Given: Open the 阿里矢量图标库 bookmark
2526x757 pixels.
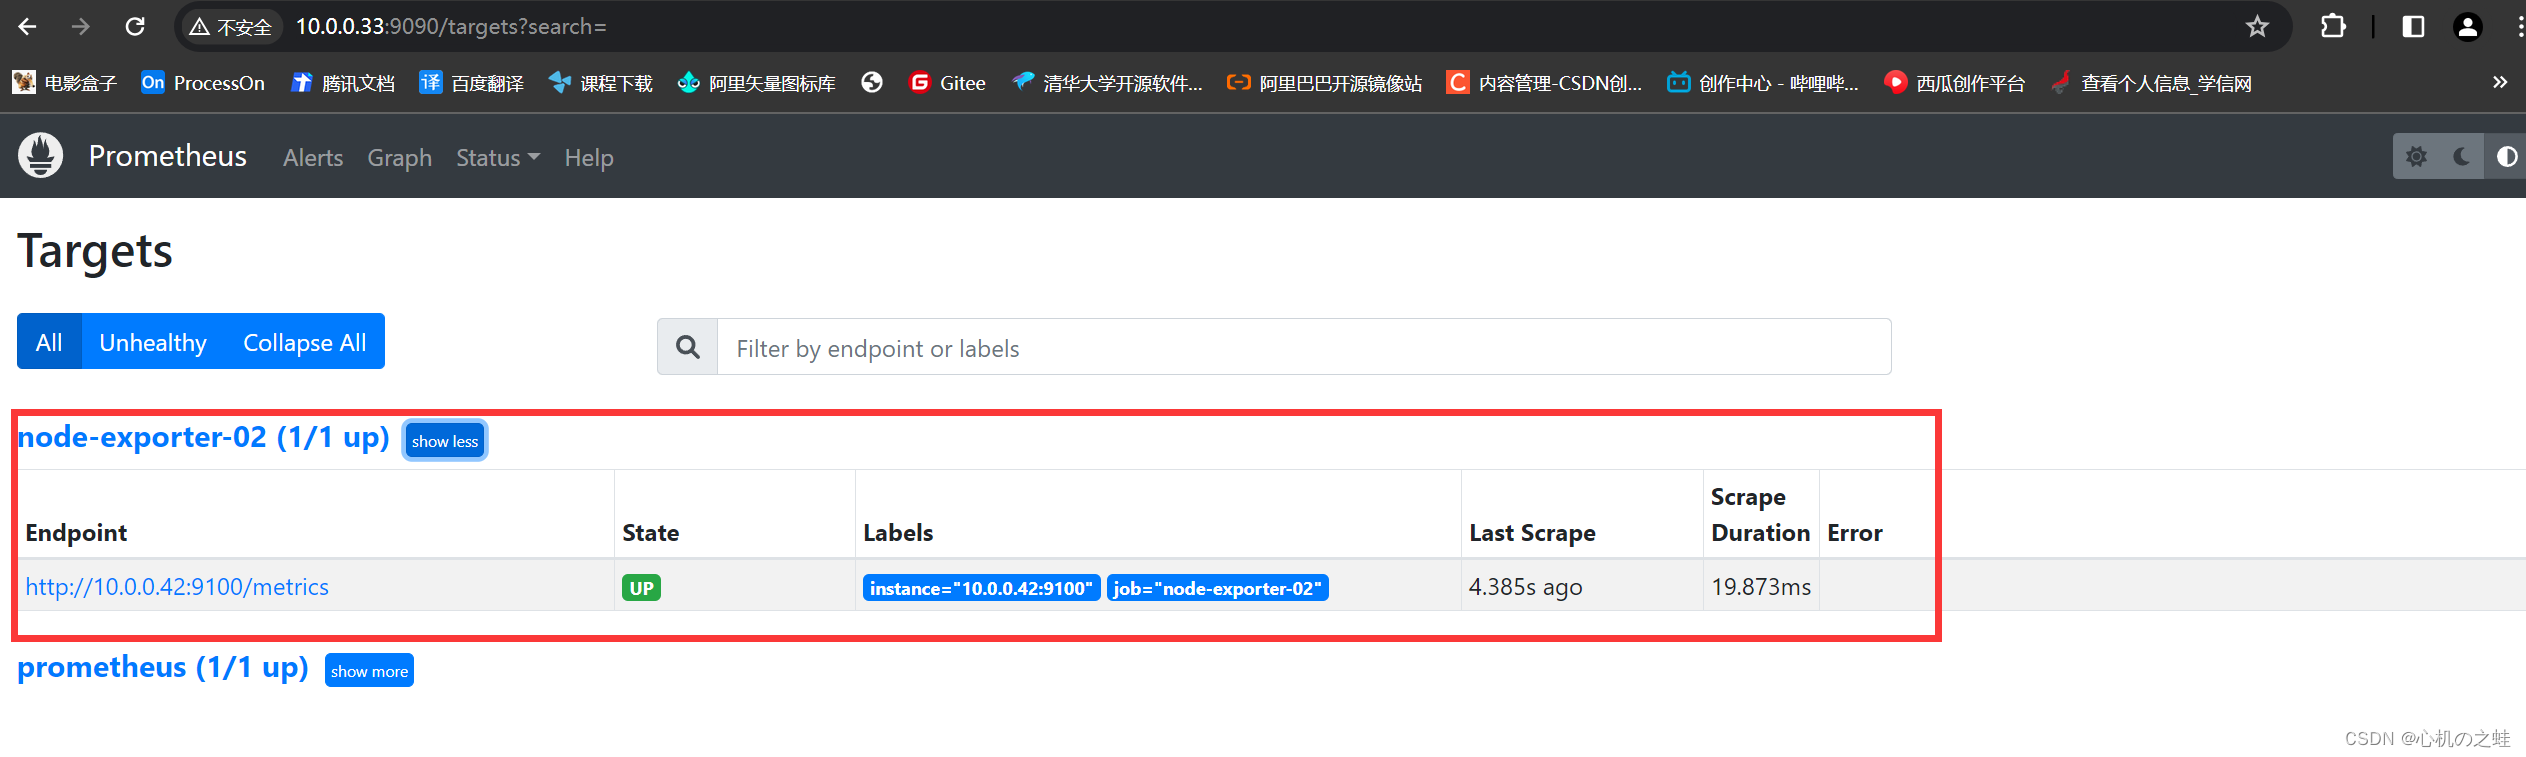Looking at the screenshot, I should [x=757, y=83].
